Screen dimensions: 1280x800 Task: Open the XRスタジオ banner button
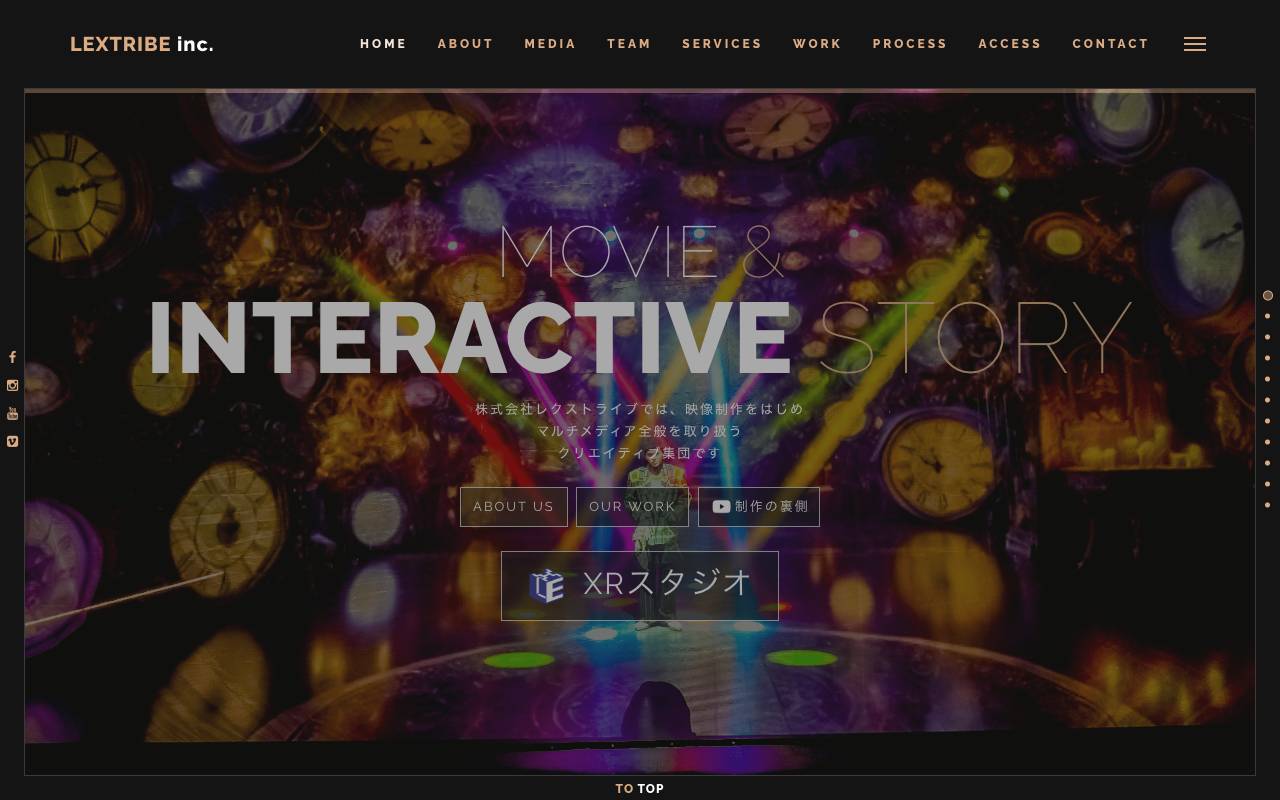click(640, 586)
